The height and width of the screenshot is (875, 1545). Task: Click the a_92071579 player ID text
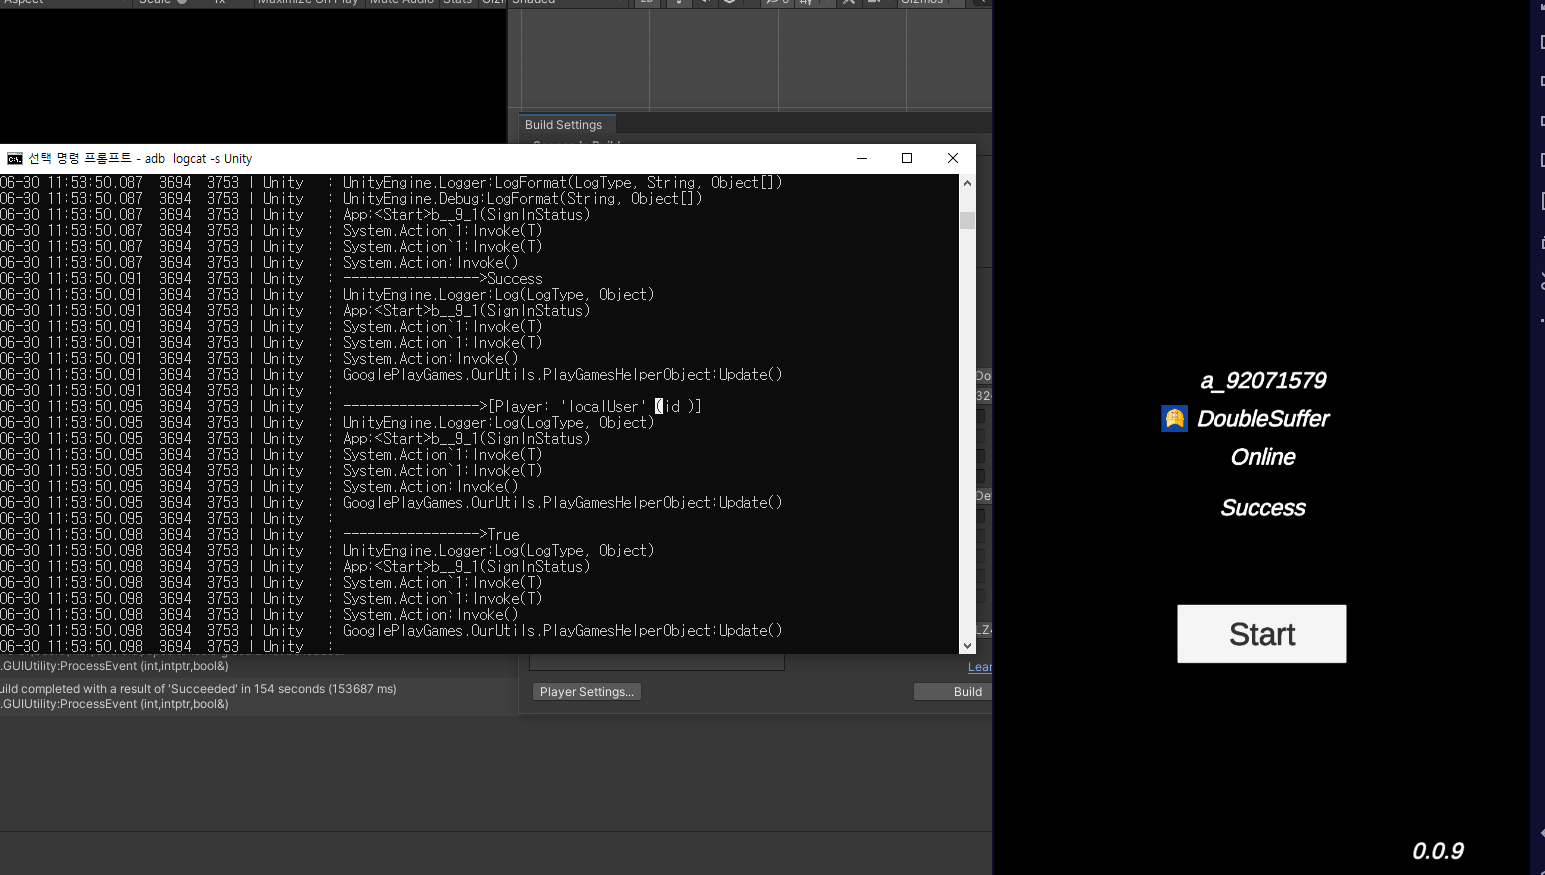click(1263, 381)
